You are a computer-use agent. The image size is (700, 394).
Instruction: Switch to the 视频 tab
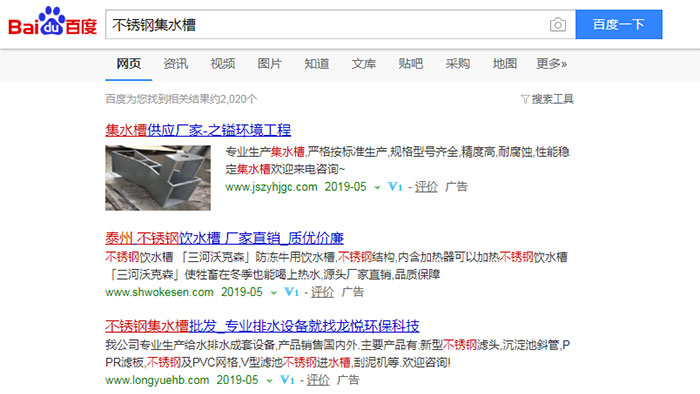[x=223, y=64]
